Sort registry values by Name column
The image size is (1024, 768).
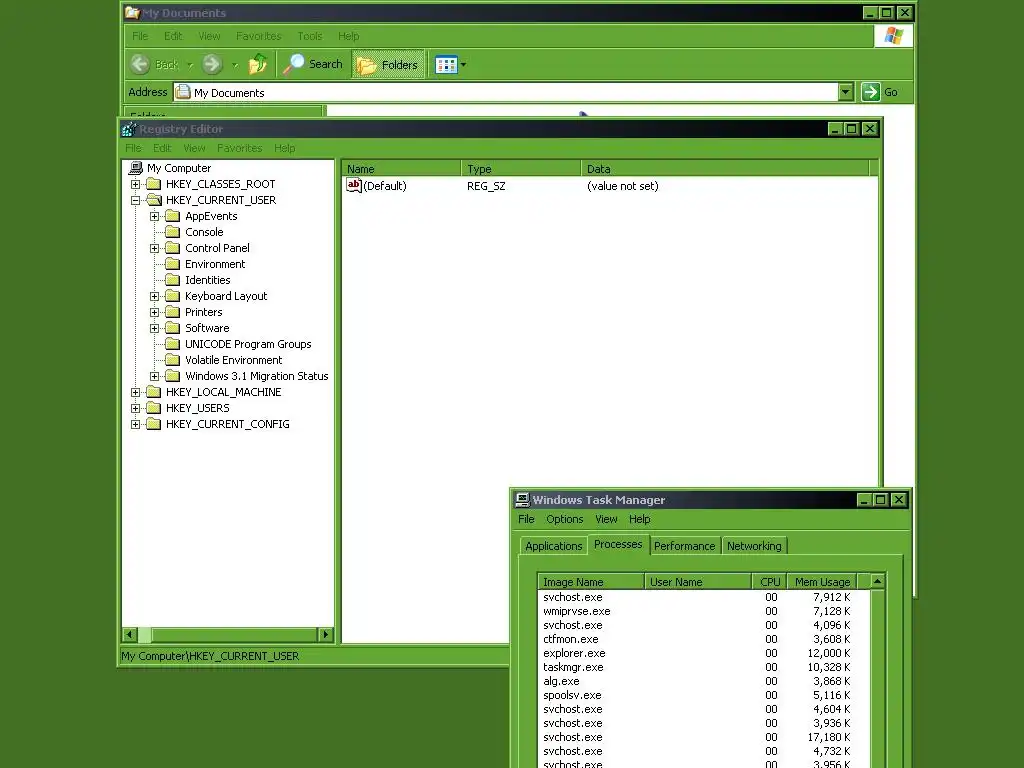click(401, 168)
